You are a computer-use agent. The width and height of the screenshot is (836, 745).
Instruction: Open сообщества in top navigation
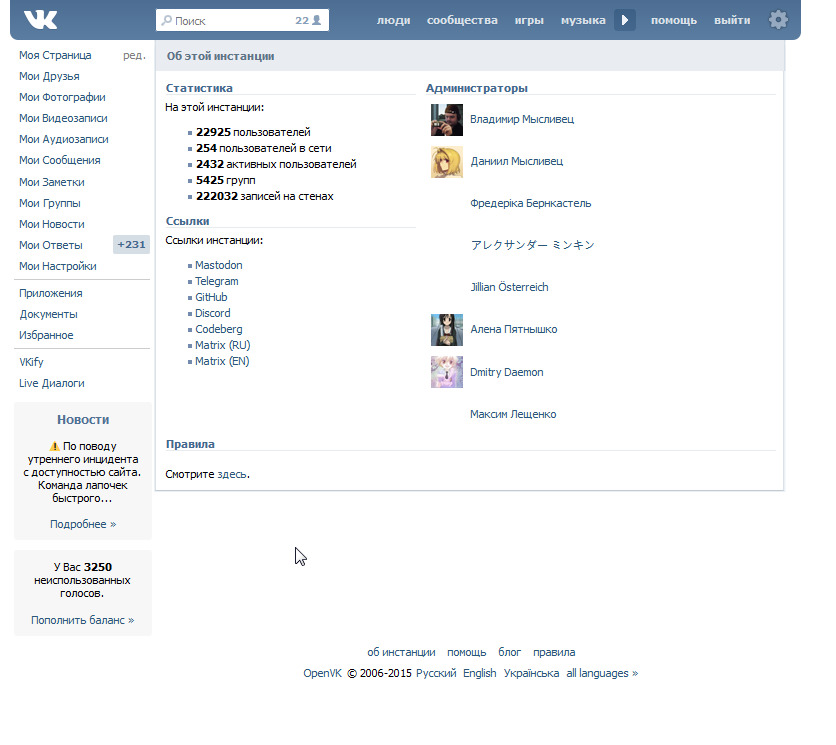coord(462,20)
